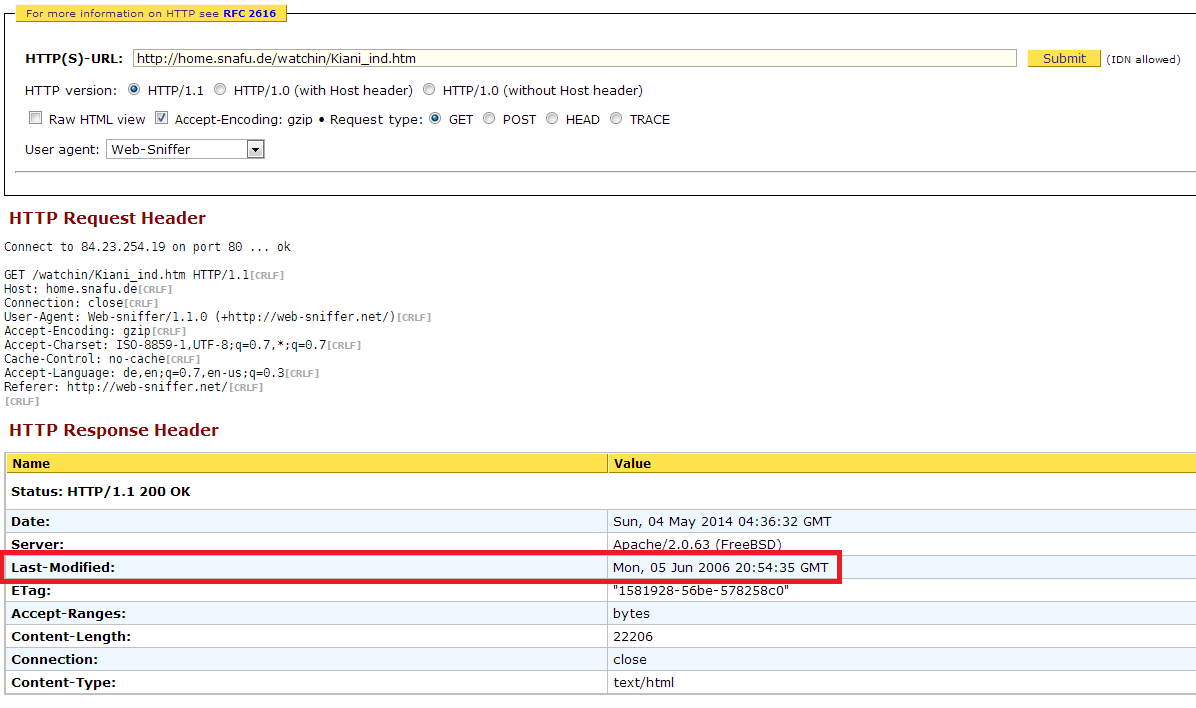Open the User agent dropdown
The height and width of the screenshot is (708, 1196).
(x=185, y=149)
